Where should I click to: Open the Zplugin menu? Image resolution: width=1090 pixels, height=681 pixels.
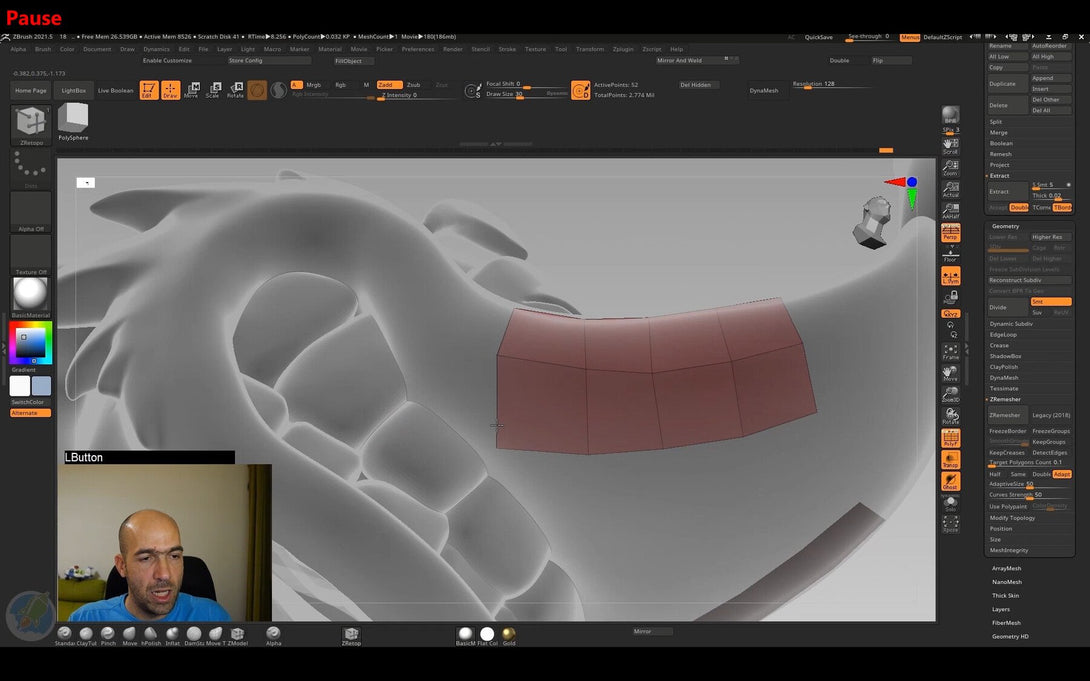623,49
